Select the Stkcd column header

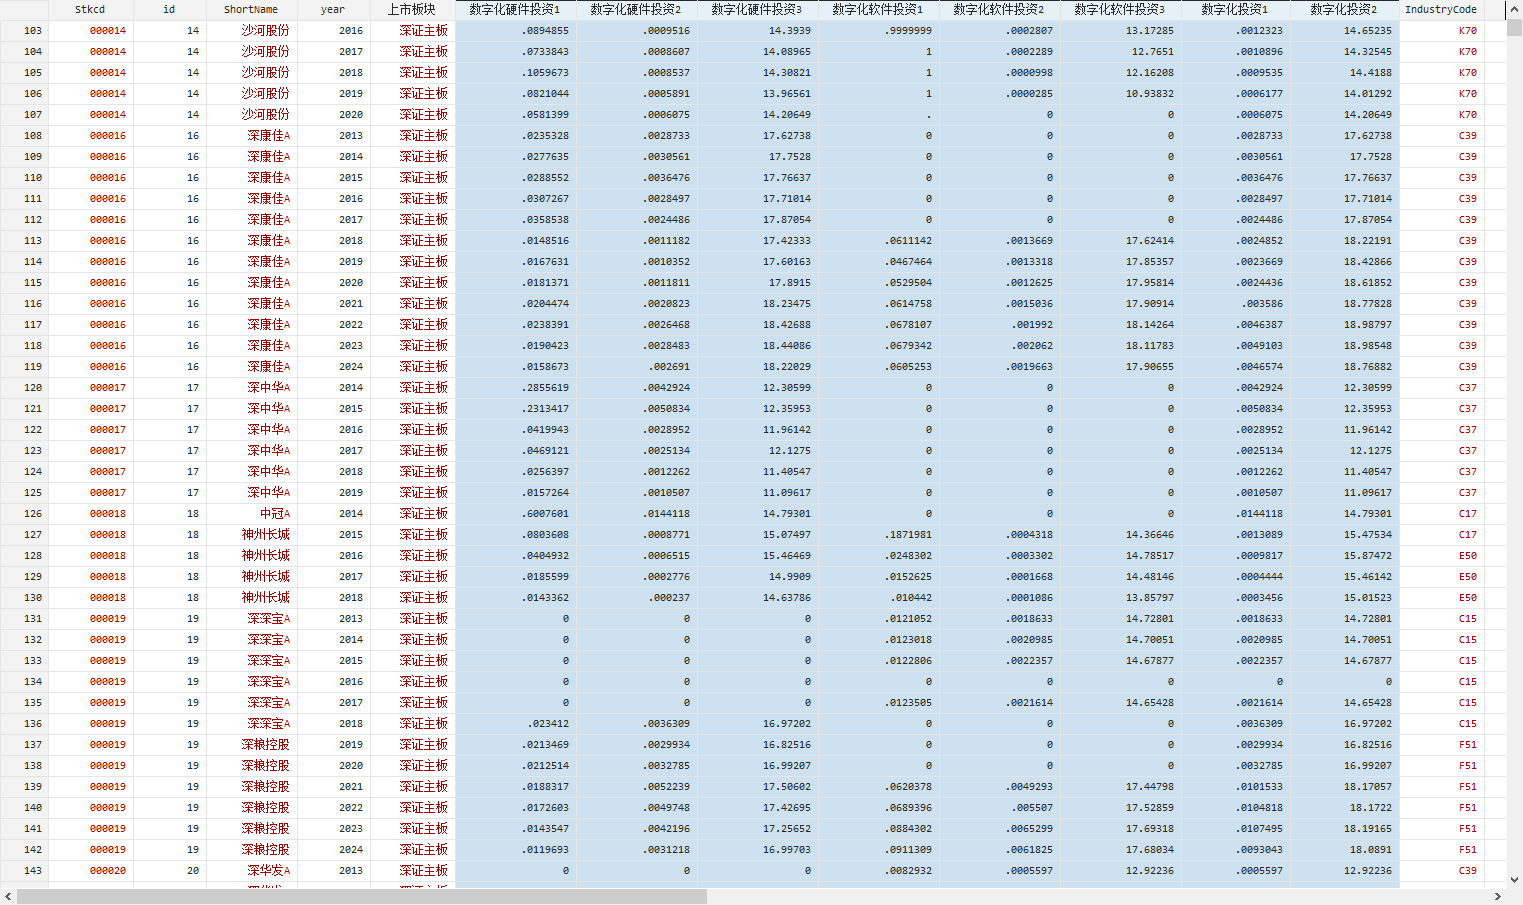click(x=90, y=10)
